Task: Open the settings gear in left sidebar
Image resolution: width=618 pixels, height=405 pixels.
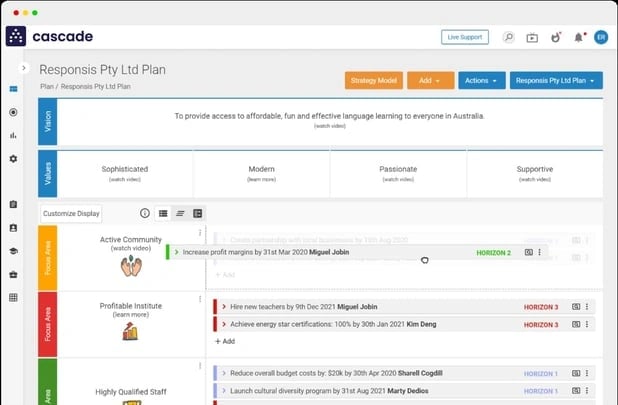Action: [x=13, y=158]
